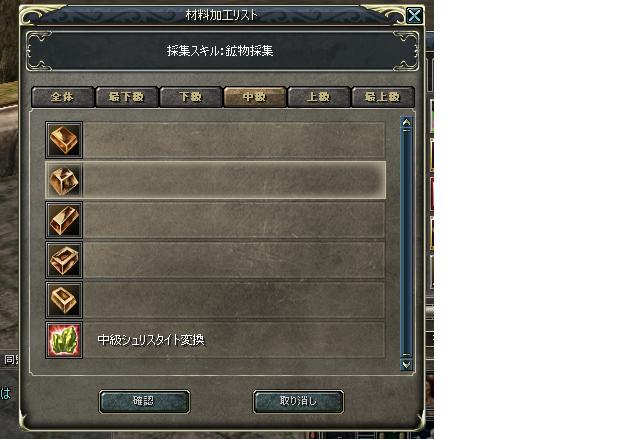This screenshot has width=640, height=439.
Task: Click the scrollbar up arrow
Action: [406, 122]
